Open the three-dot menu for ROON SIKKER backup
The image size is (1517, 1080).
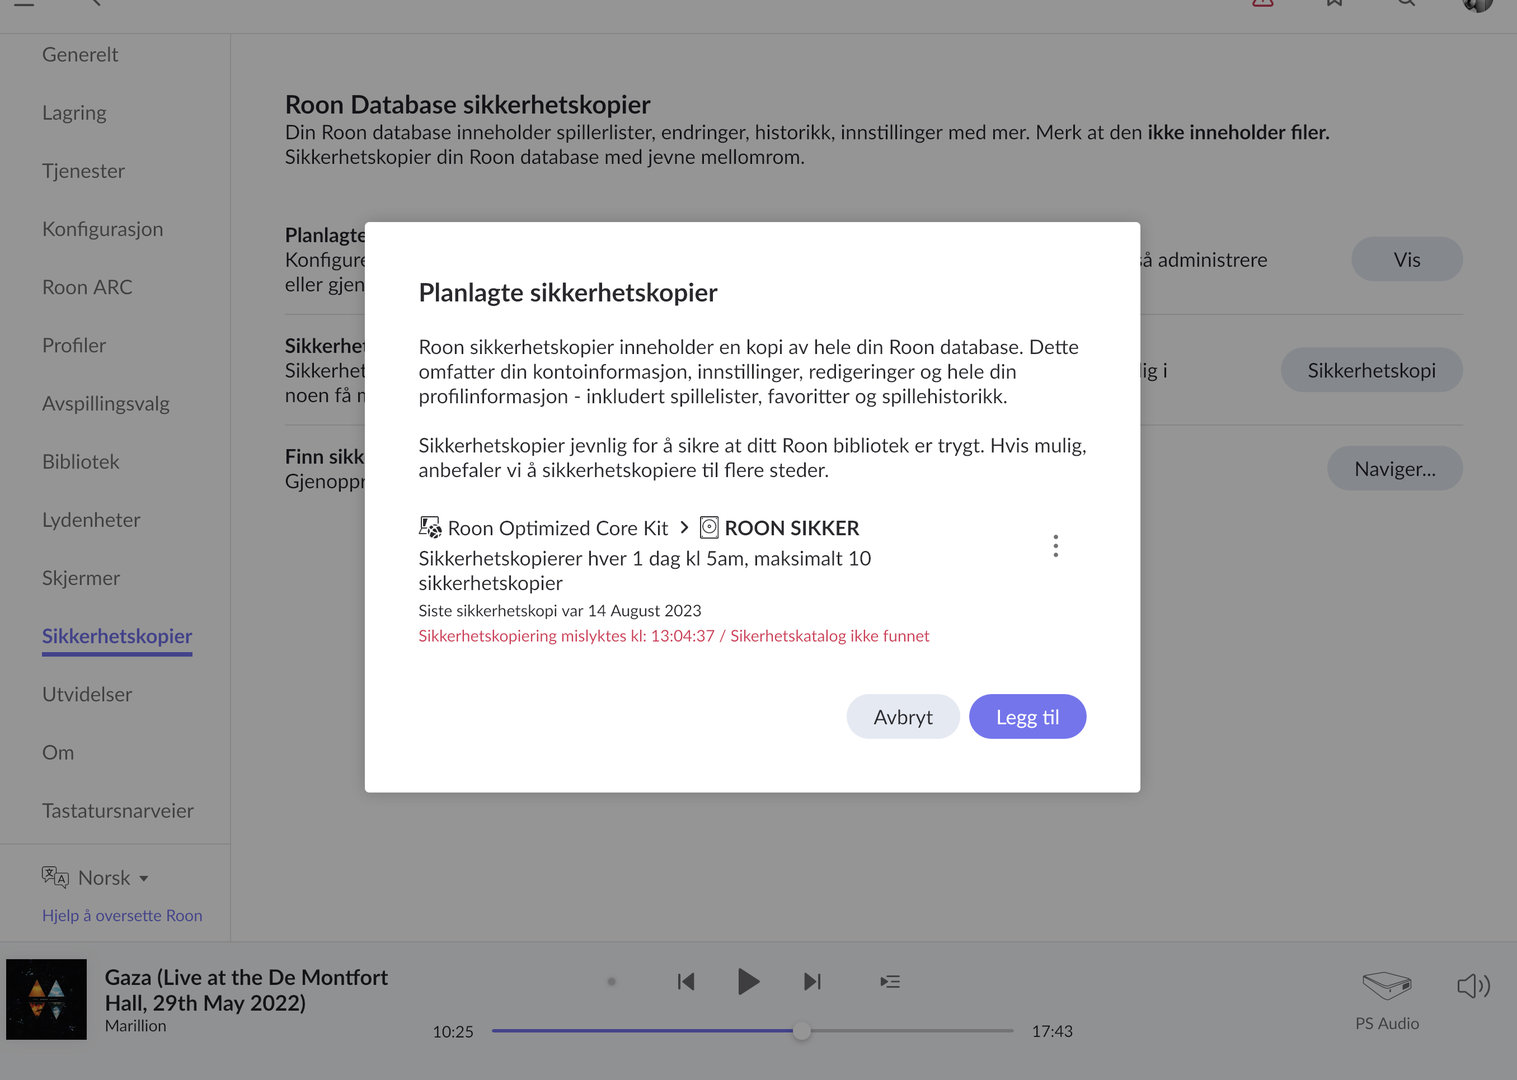click(1055, 546)
